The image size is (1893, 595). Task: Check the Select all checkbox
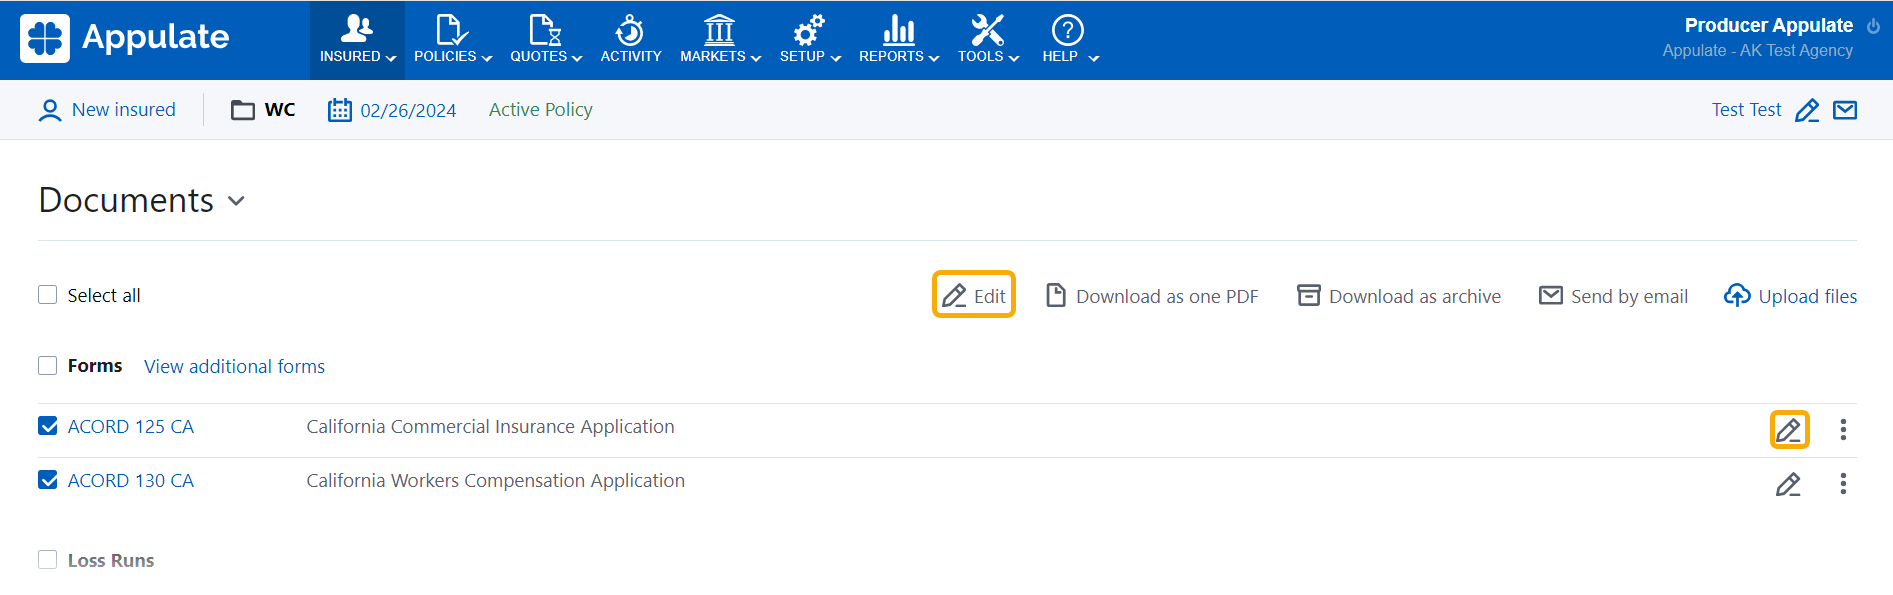click(48, 295)
